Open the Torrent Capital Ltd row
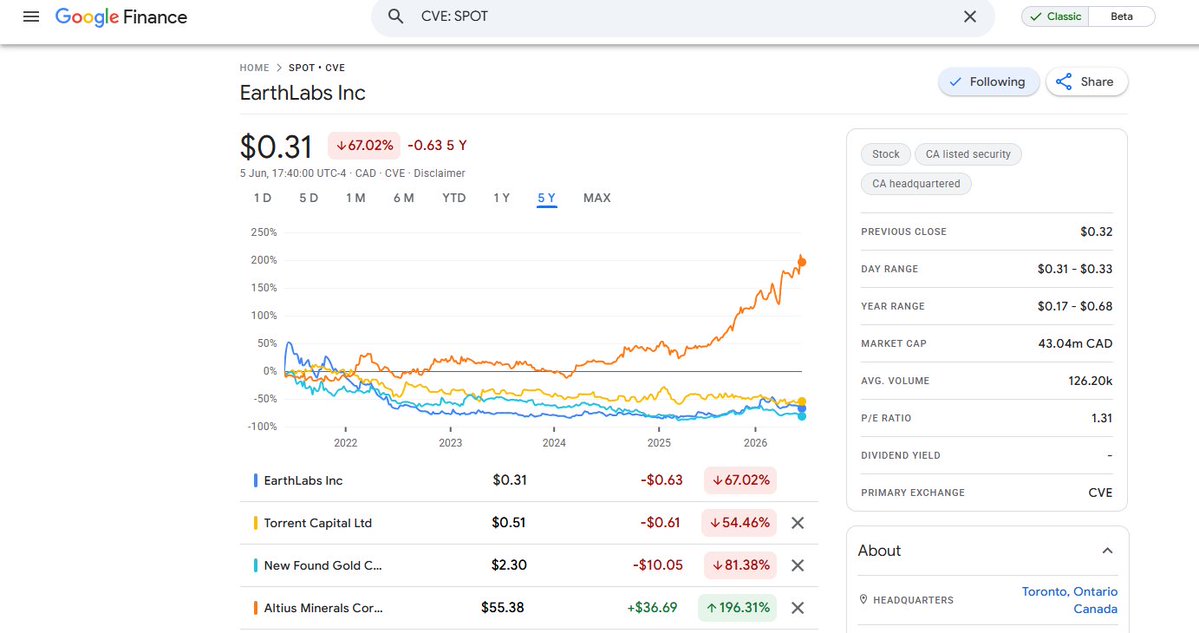The height and width of the screenshot is (633, 1199). tap(528, 523)
